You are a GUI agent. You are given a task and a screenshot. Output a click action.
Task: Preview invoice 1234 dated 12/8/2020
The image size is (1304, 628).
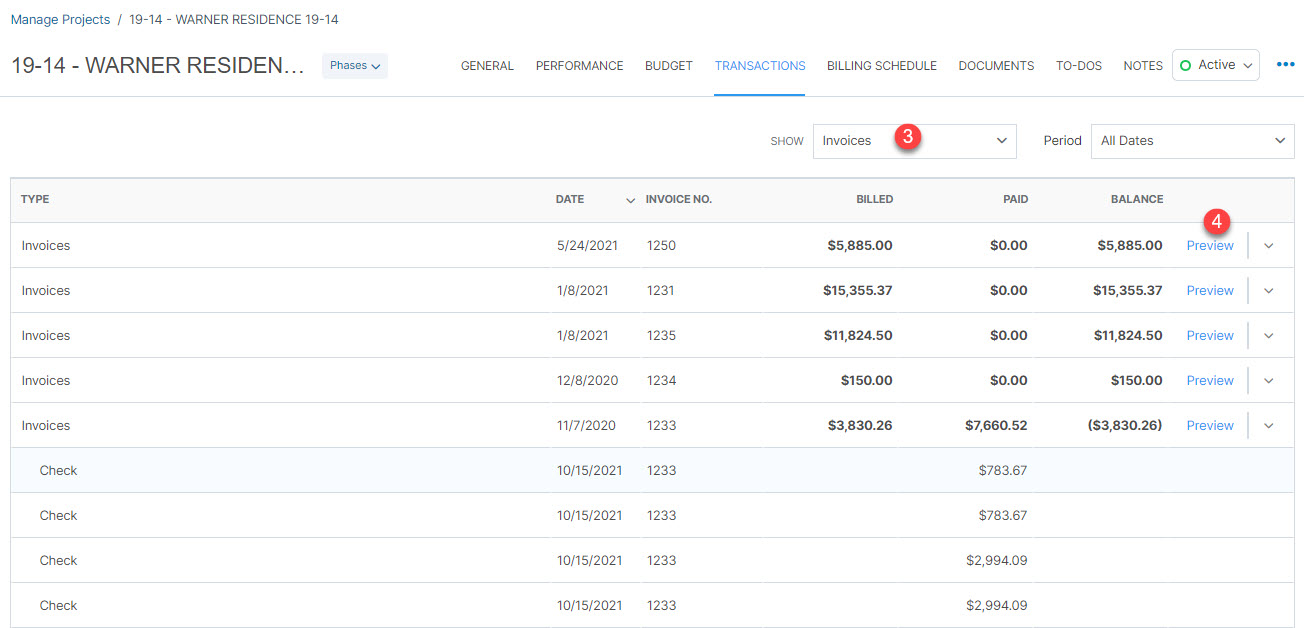(x=1210, y=381)
